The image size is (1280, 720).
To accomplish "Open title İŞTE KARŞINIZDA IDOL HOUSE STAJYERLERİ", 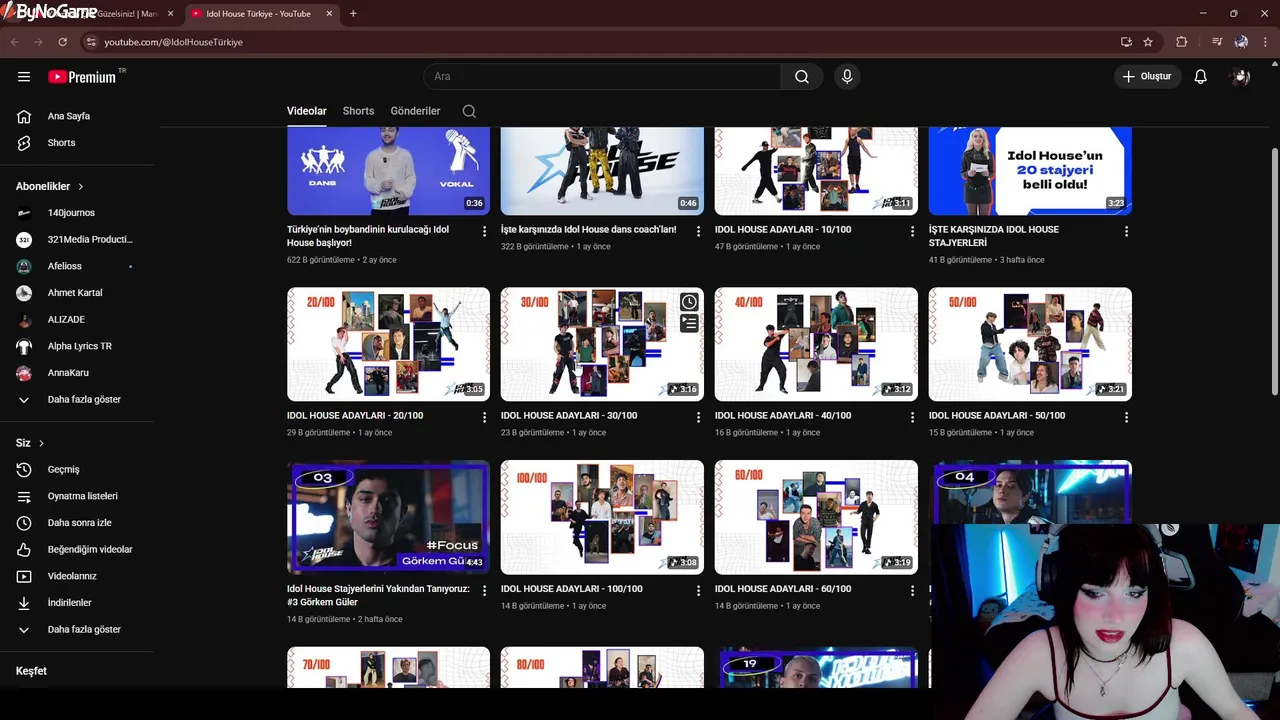I will (x=993, y=236).
